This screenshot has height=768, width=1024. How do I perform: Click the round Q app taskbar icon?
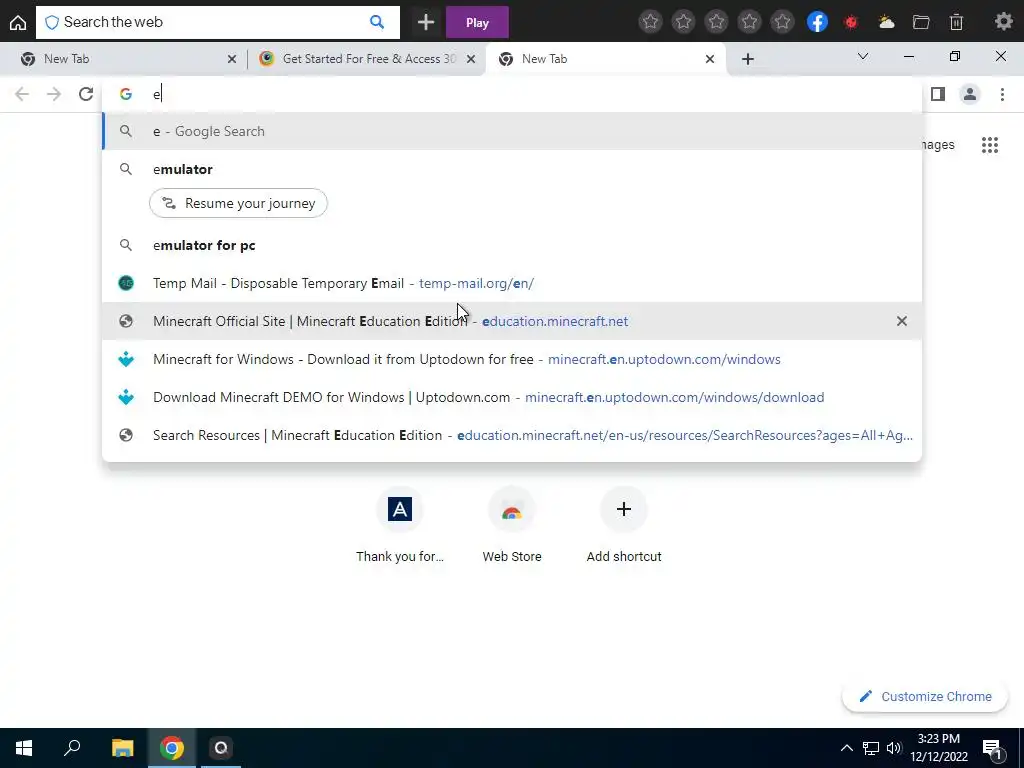click(x=221, y=748)
